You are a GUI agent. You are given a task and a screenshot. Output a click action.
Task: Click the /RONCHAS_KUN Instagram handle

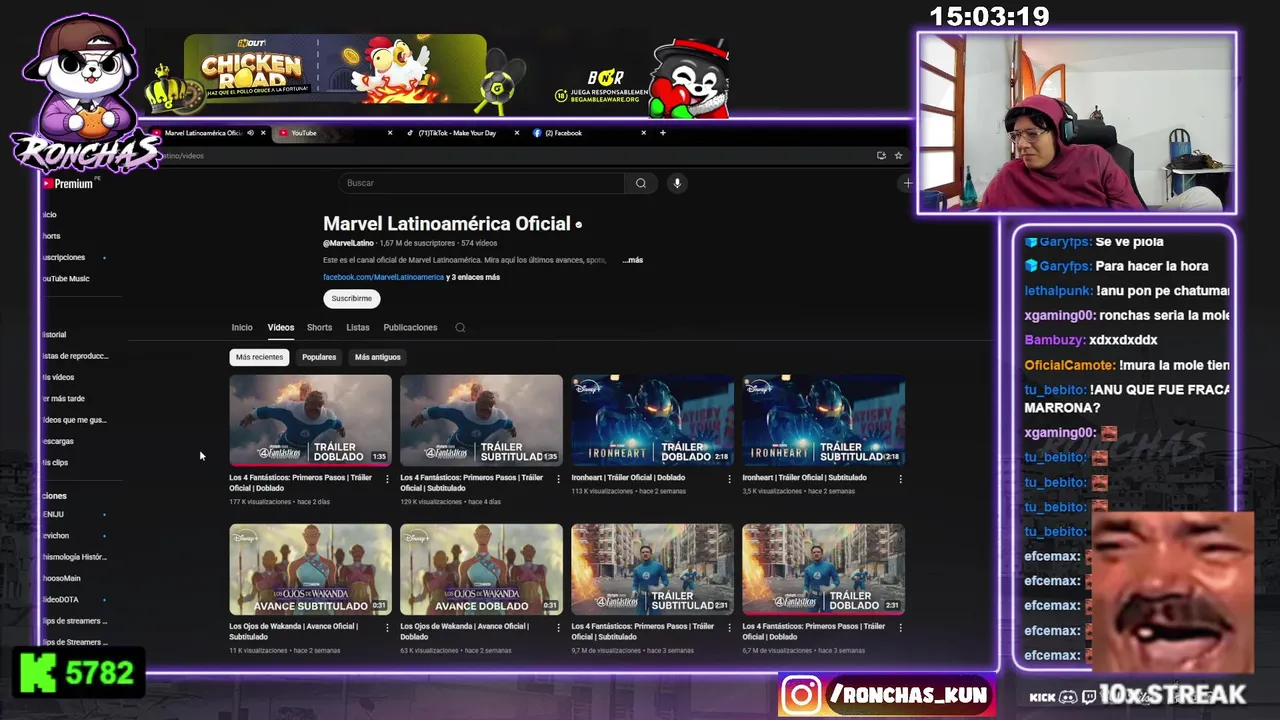(x=908, y=695)
